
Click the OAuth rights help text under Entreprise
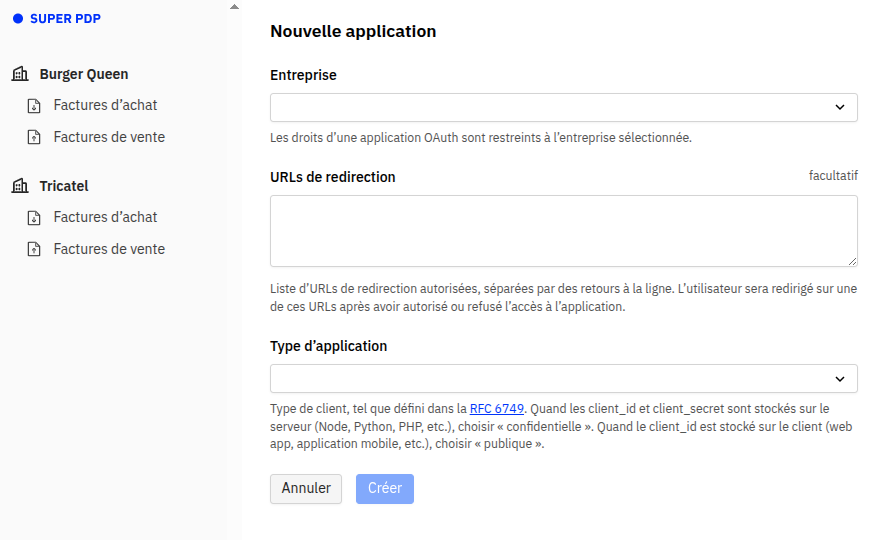[481, 137]
